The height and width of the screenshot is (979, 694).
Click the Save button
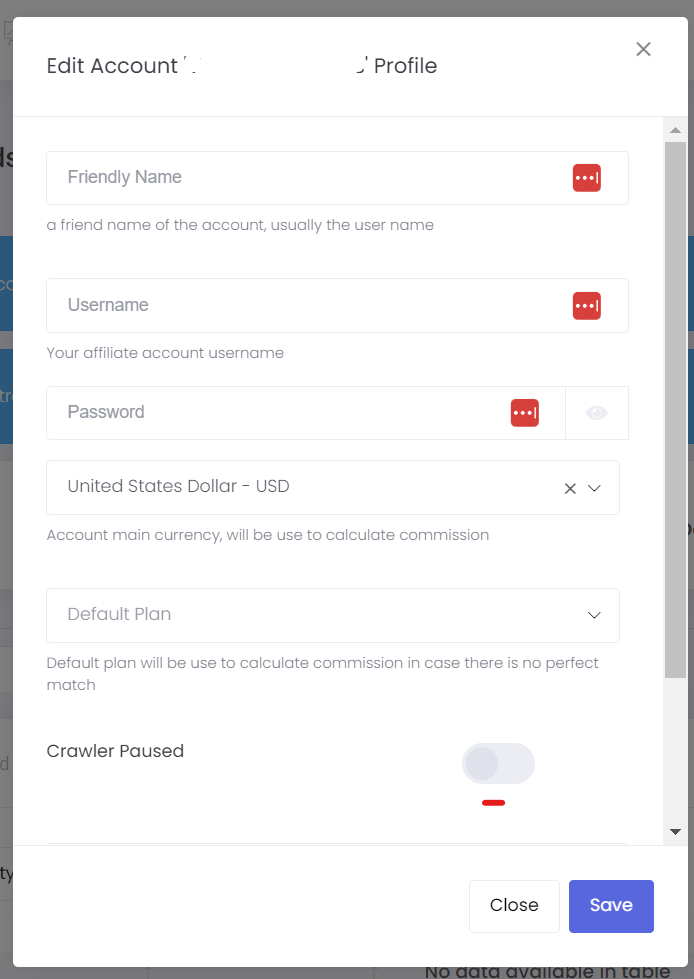(611, 906)
